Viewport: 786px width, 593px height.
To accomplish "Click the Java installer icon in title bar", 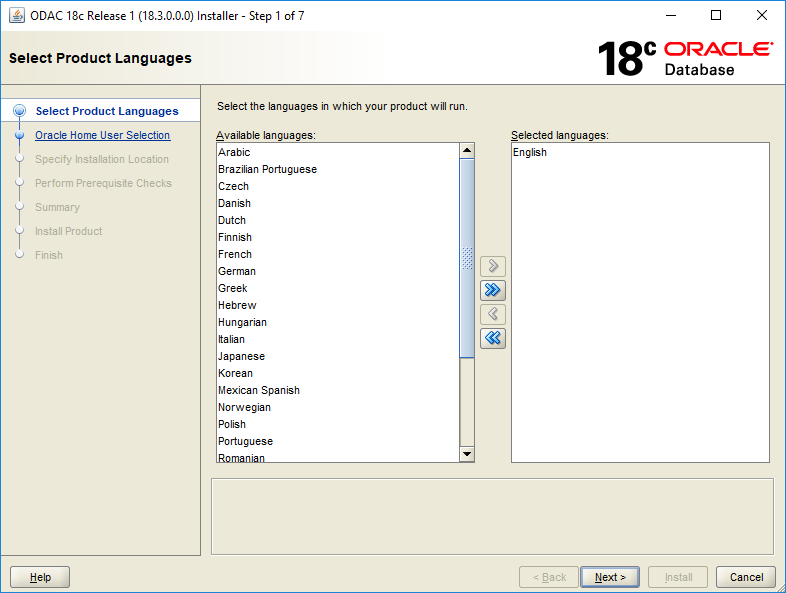I will click(17, 16).
